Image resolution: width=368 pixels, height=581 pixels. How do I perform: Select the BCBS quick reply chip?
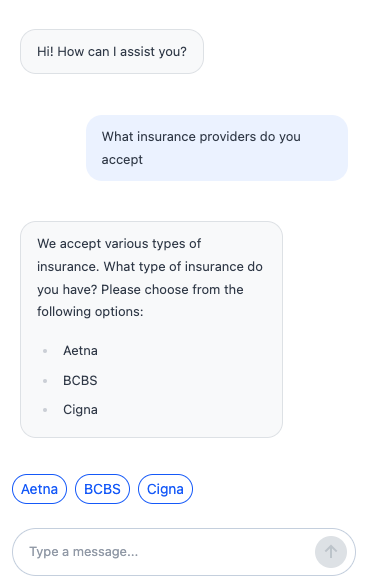point(102,489)
